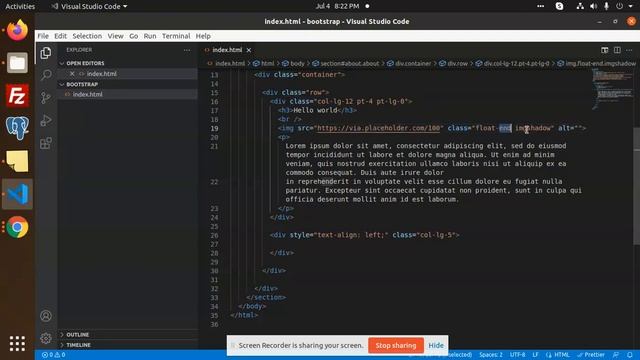Open the Run menu
Screen dimensions: 640x360
pos(150,36)
